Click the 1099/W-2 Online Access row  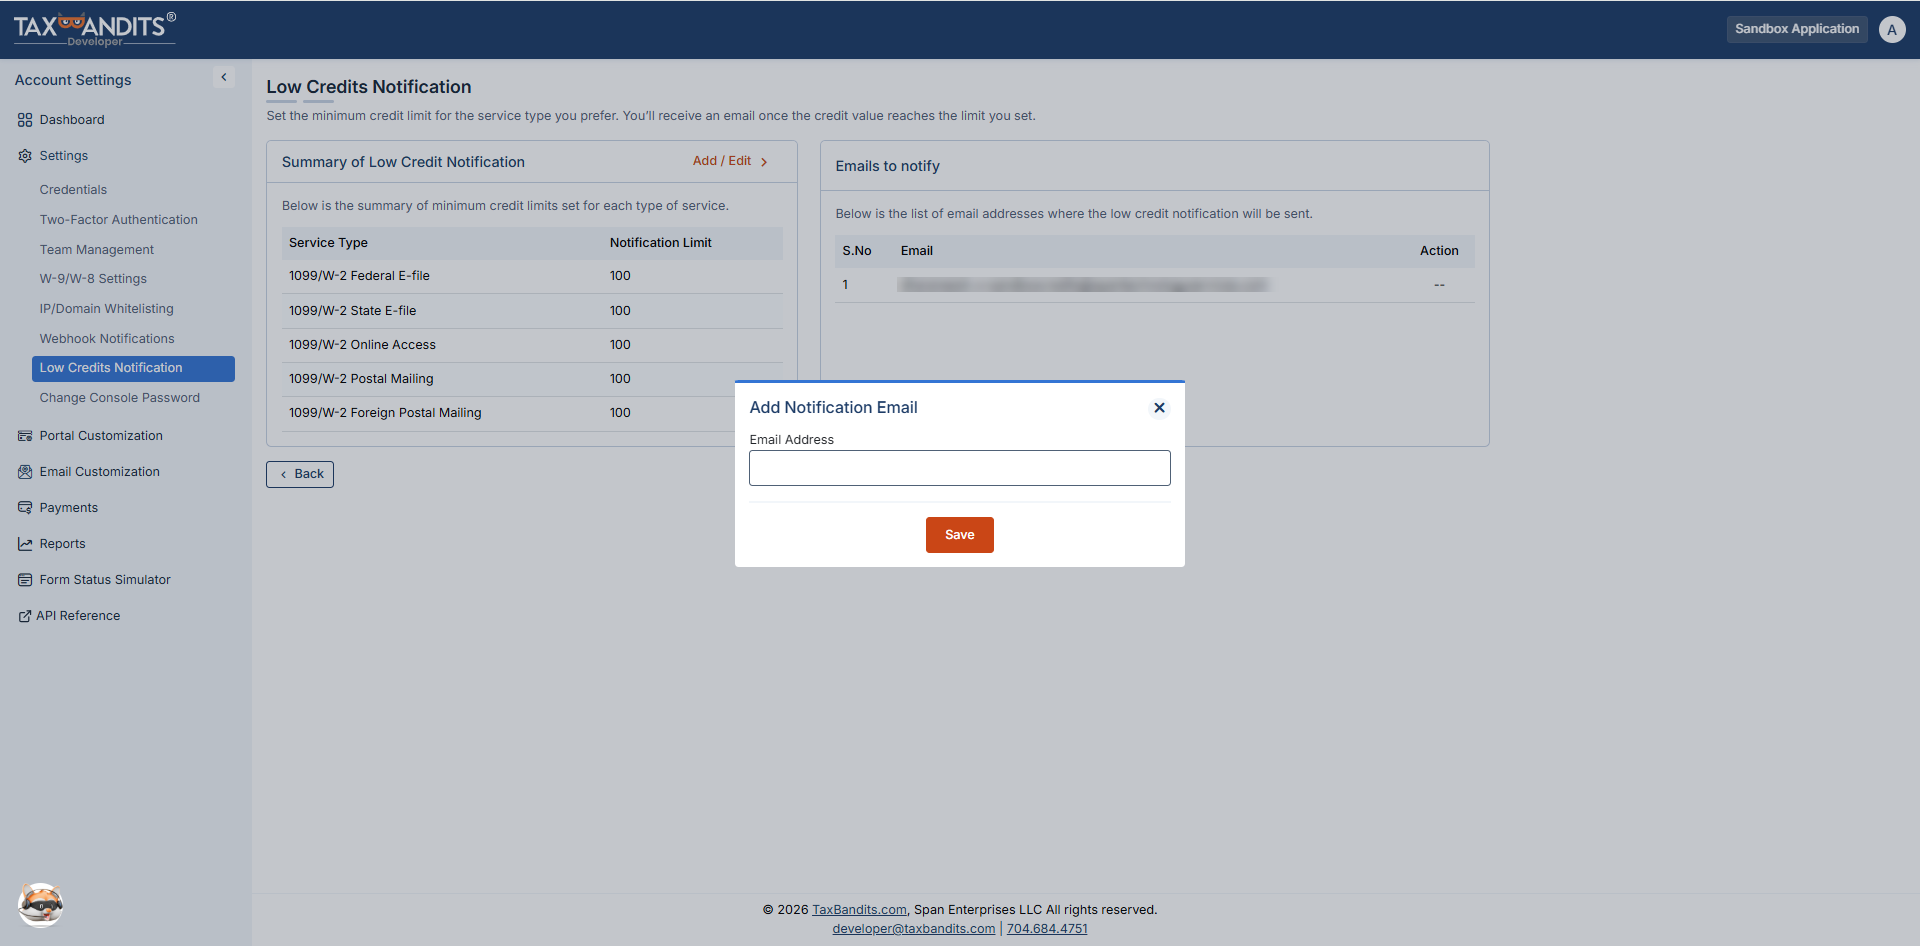(x=532, y=345)
